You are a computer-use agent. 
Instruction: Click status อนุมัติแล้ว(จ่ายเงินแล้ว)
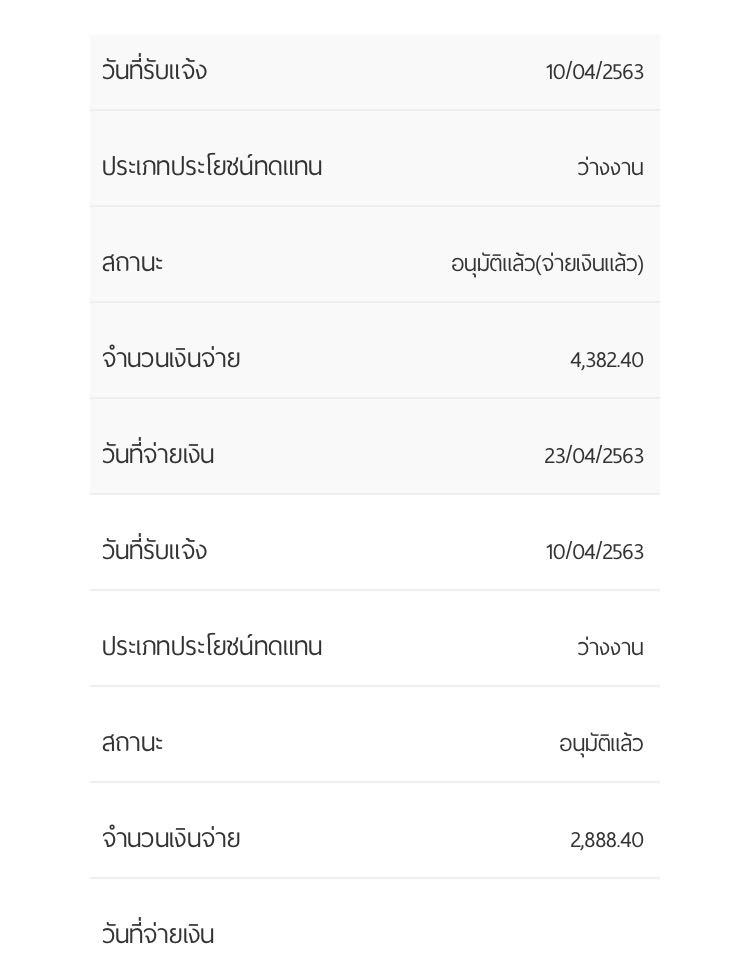(547, 263)
